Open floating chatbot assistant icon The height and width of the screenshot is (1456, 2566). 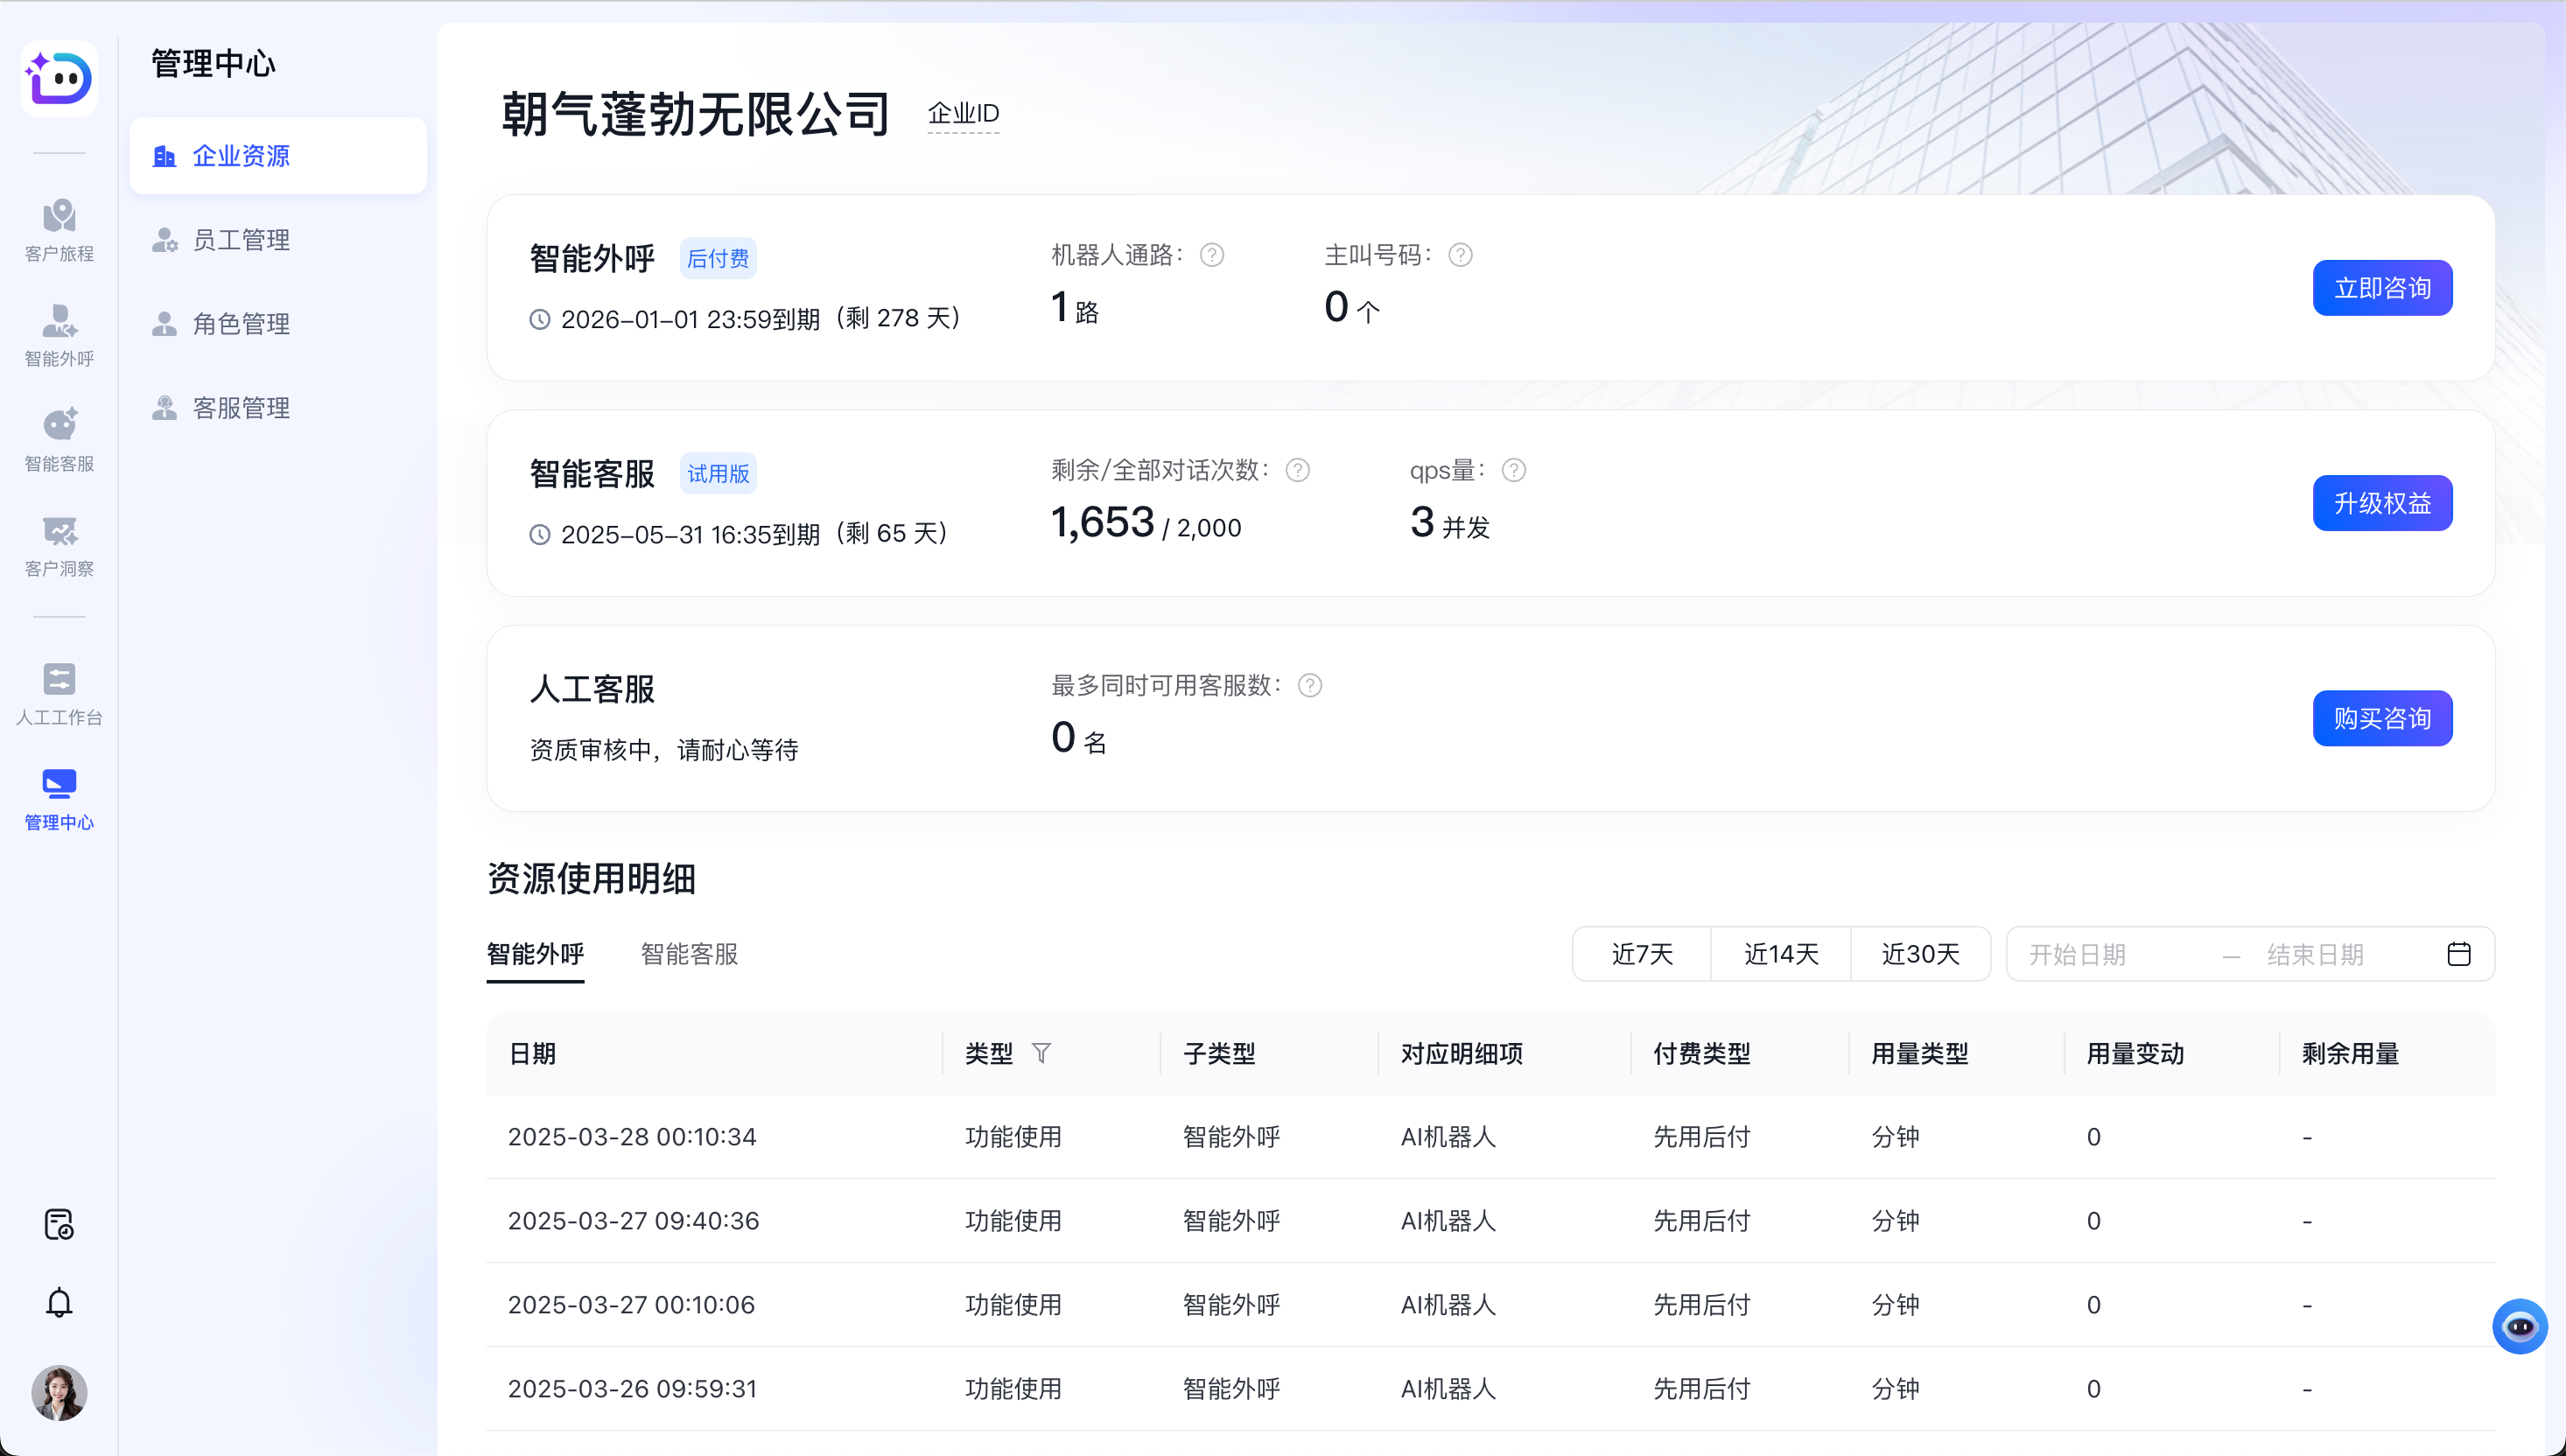click(2519, 1326)
